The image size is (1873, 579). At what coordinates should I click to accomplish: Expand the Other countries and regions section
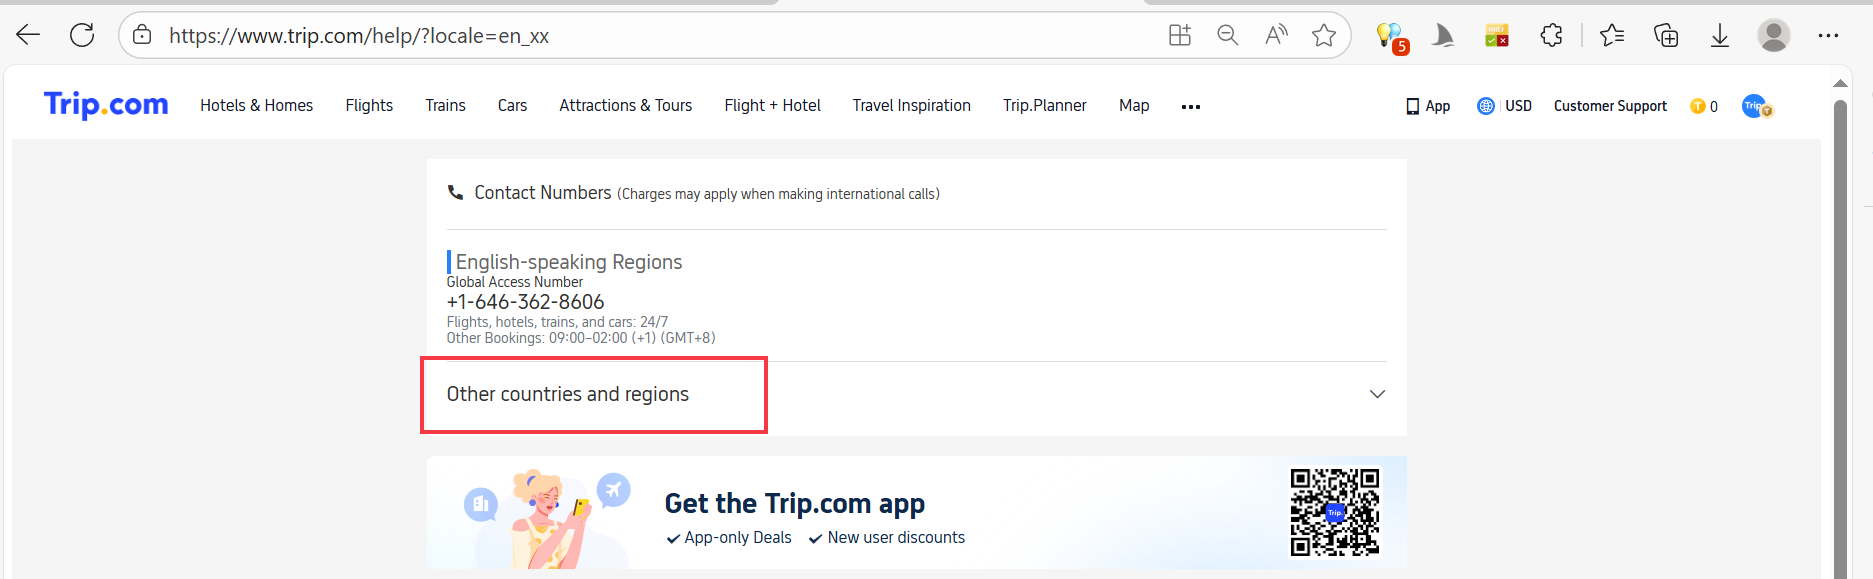[x=1377, y=394]
